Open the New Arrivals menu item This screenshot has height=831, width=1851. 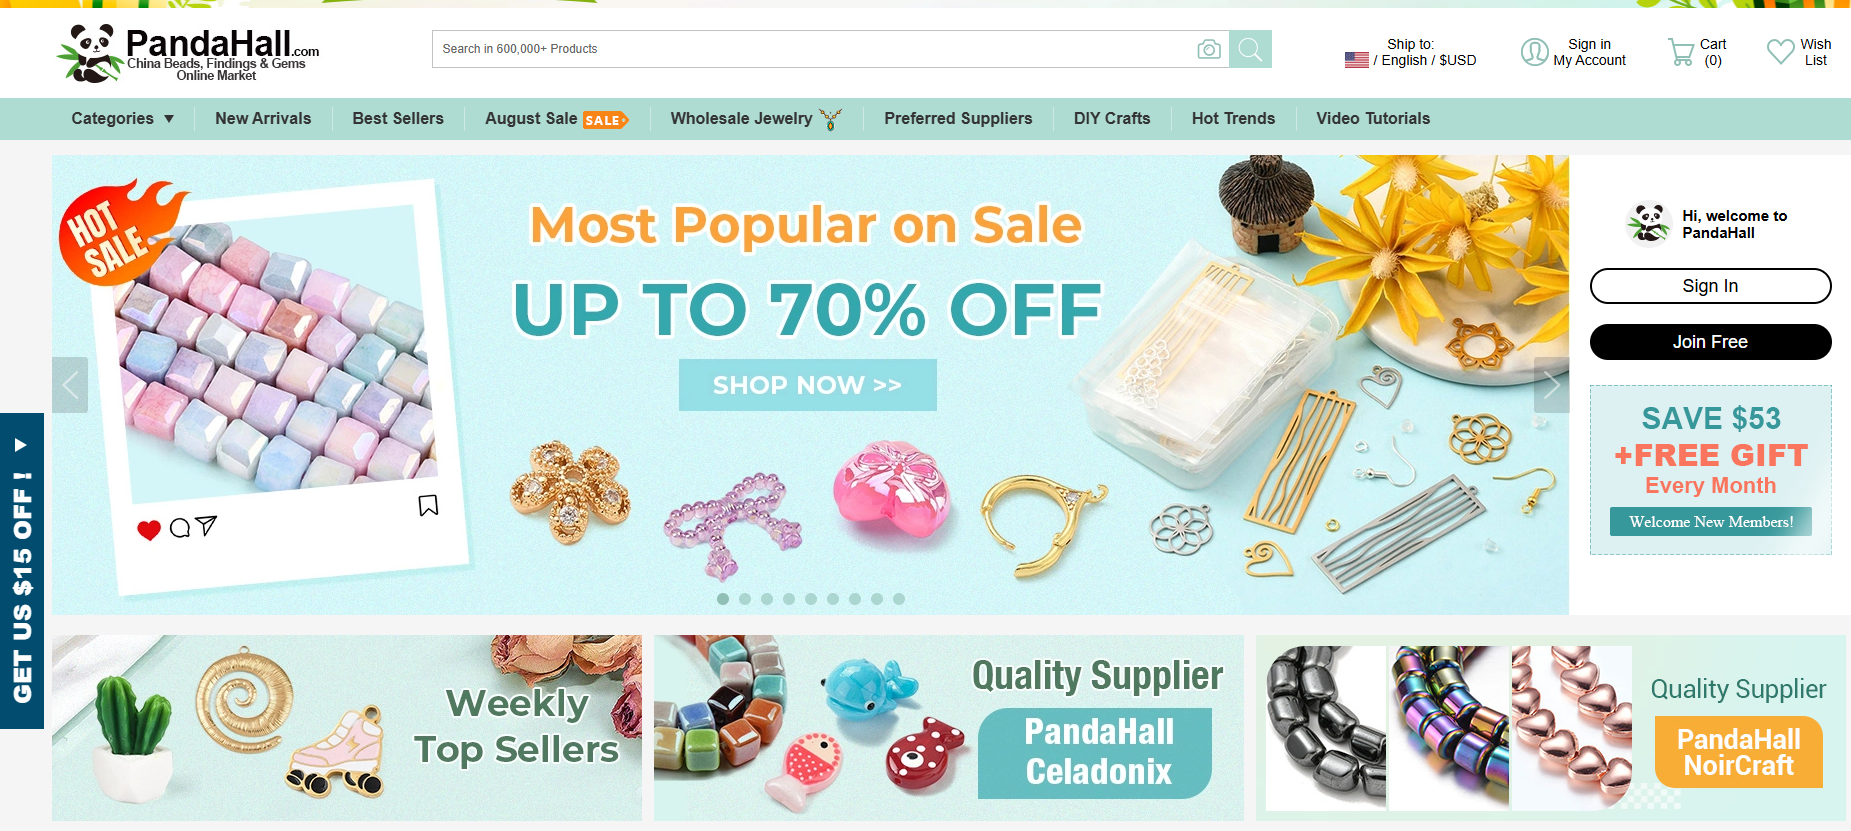pos(263,118)
